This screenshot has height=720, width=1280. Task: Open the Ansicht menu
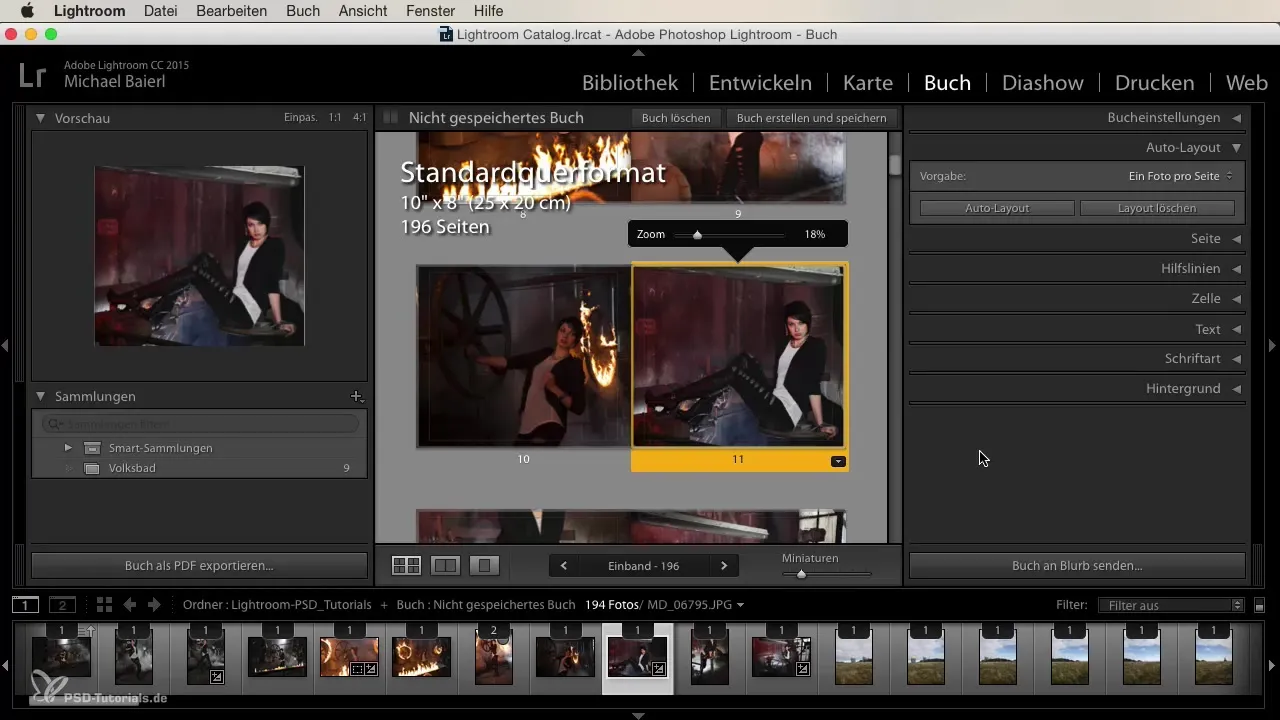click(x=365, y=11)
